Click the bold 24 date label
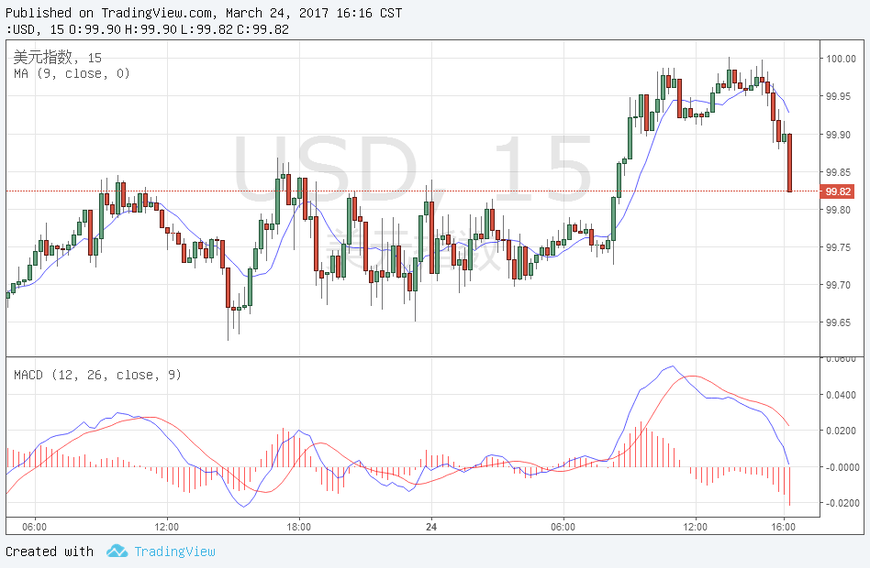This screenshot has height=568, width=870. (x=431, y=527)
